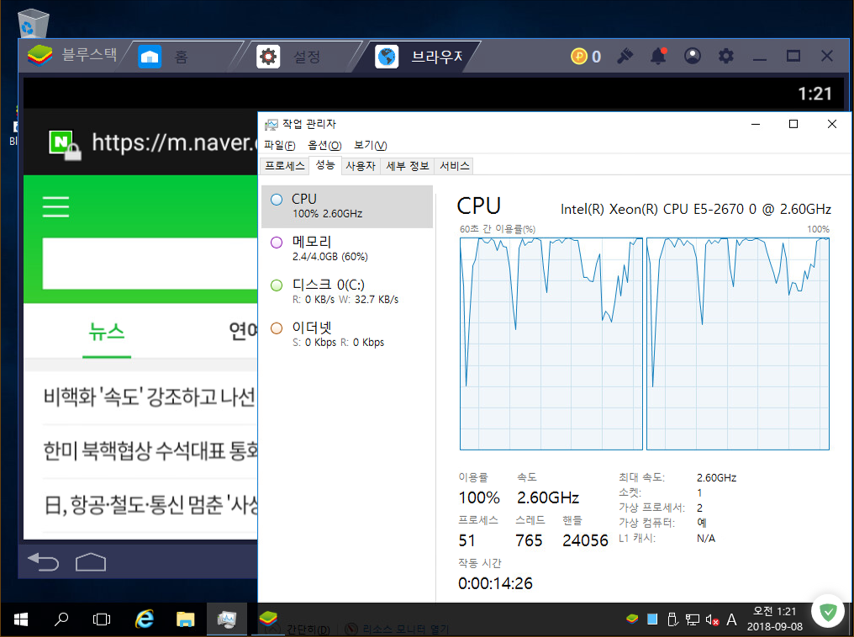Click the BlueStacks taskbar button
854x637 pixels.
pos(268,618)
